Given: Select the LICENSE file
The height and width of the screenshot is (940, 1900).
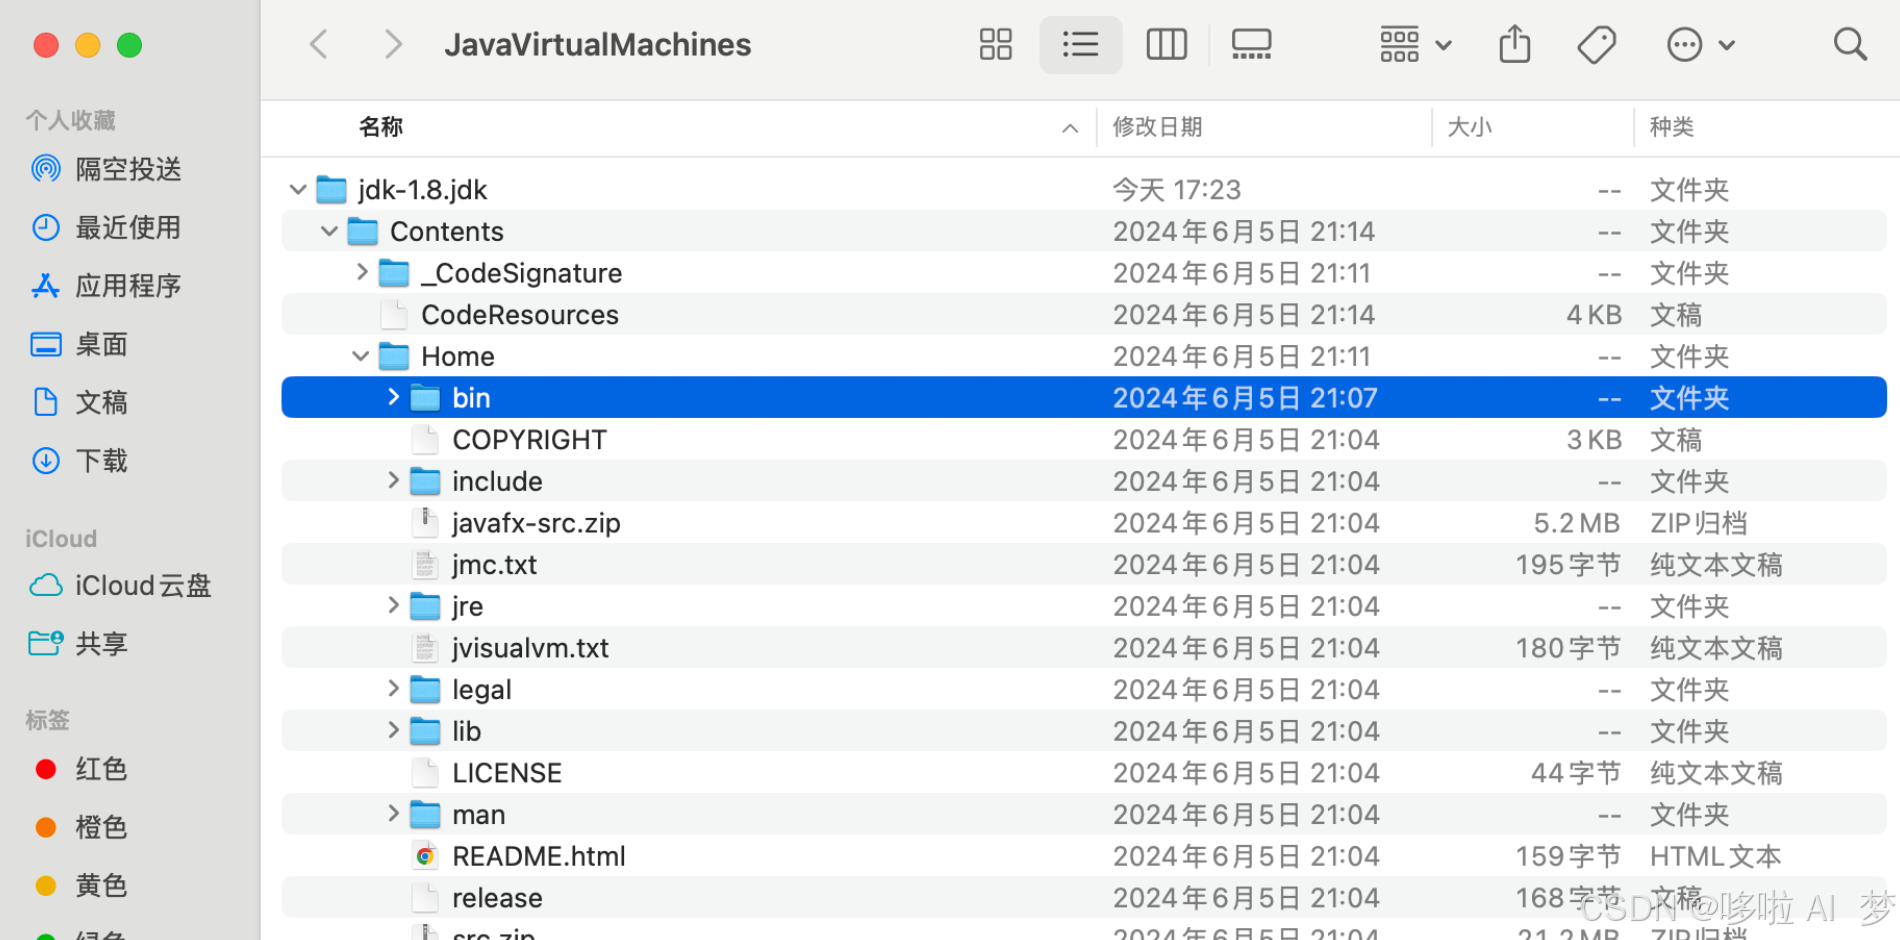Looking at the screenshot, I should point(1084,772).
